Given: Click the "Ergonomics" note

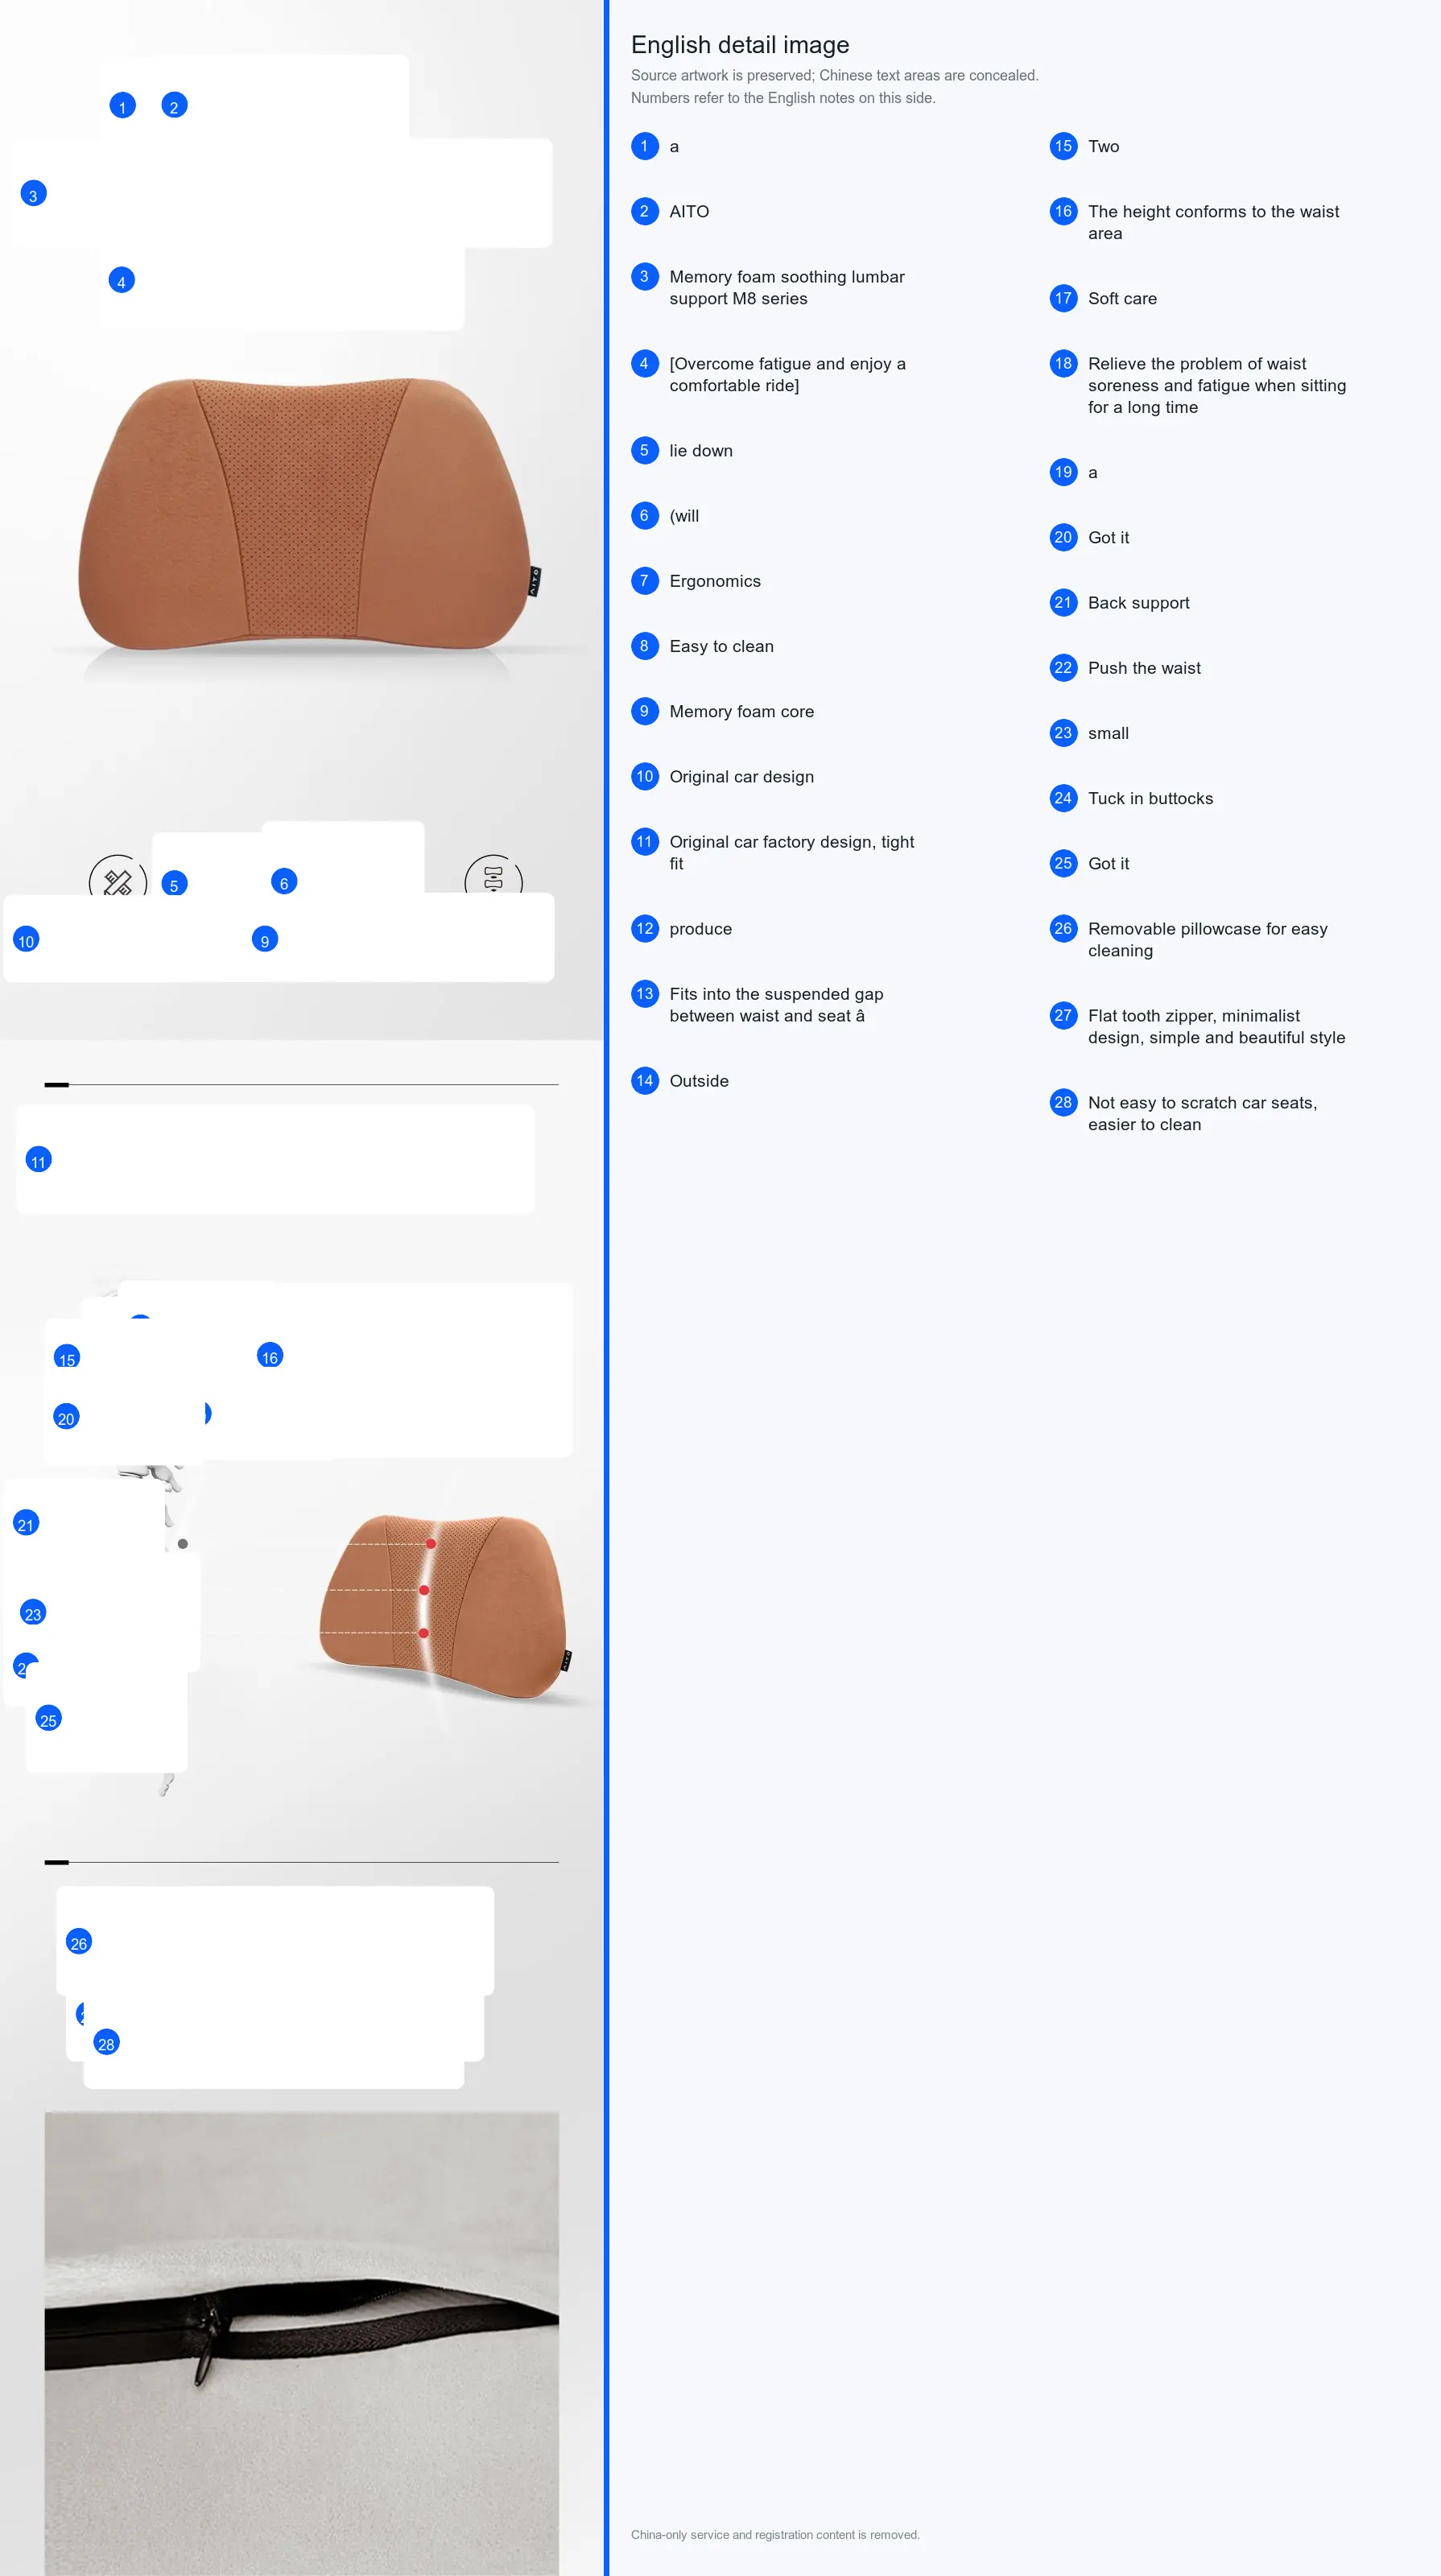Looking at the screenshot, I should (x=715, y=581).
